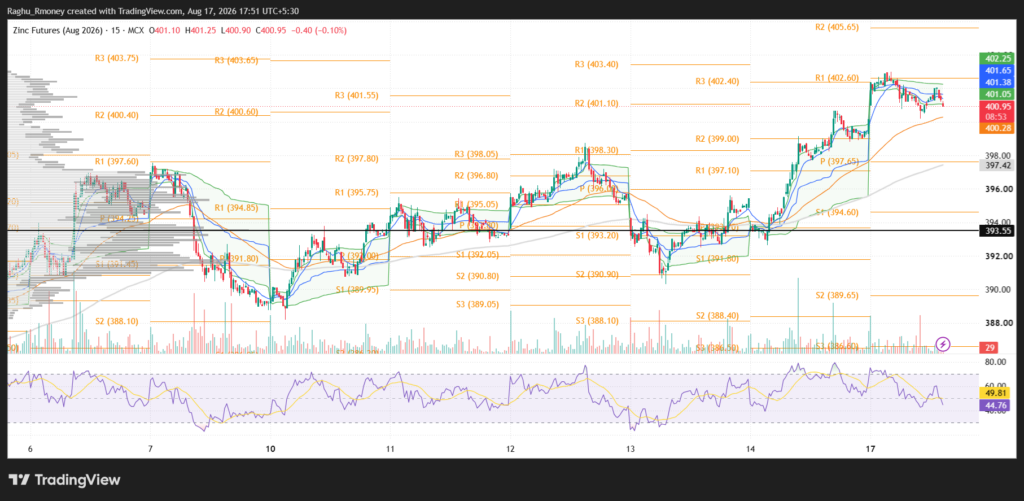Screen dimensions: 1024x501
Task: Click the R3 (403.40) pivot label
Action: (x=596, y=65)
